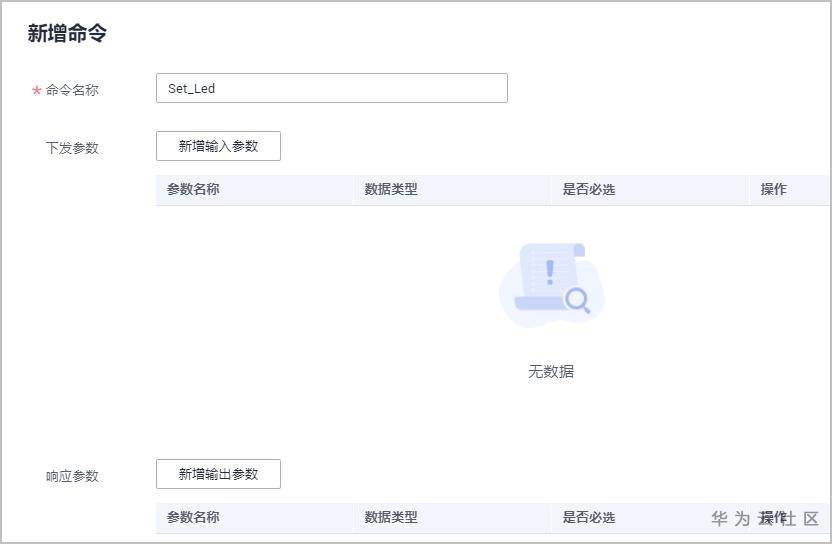This screenshot has height=544, width=832.
Task: Click 数据类型 header in the 响应参数 table
Action: click(x=391, y=517)
